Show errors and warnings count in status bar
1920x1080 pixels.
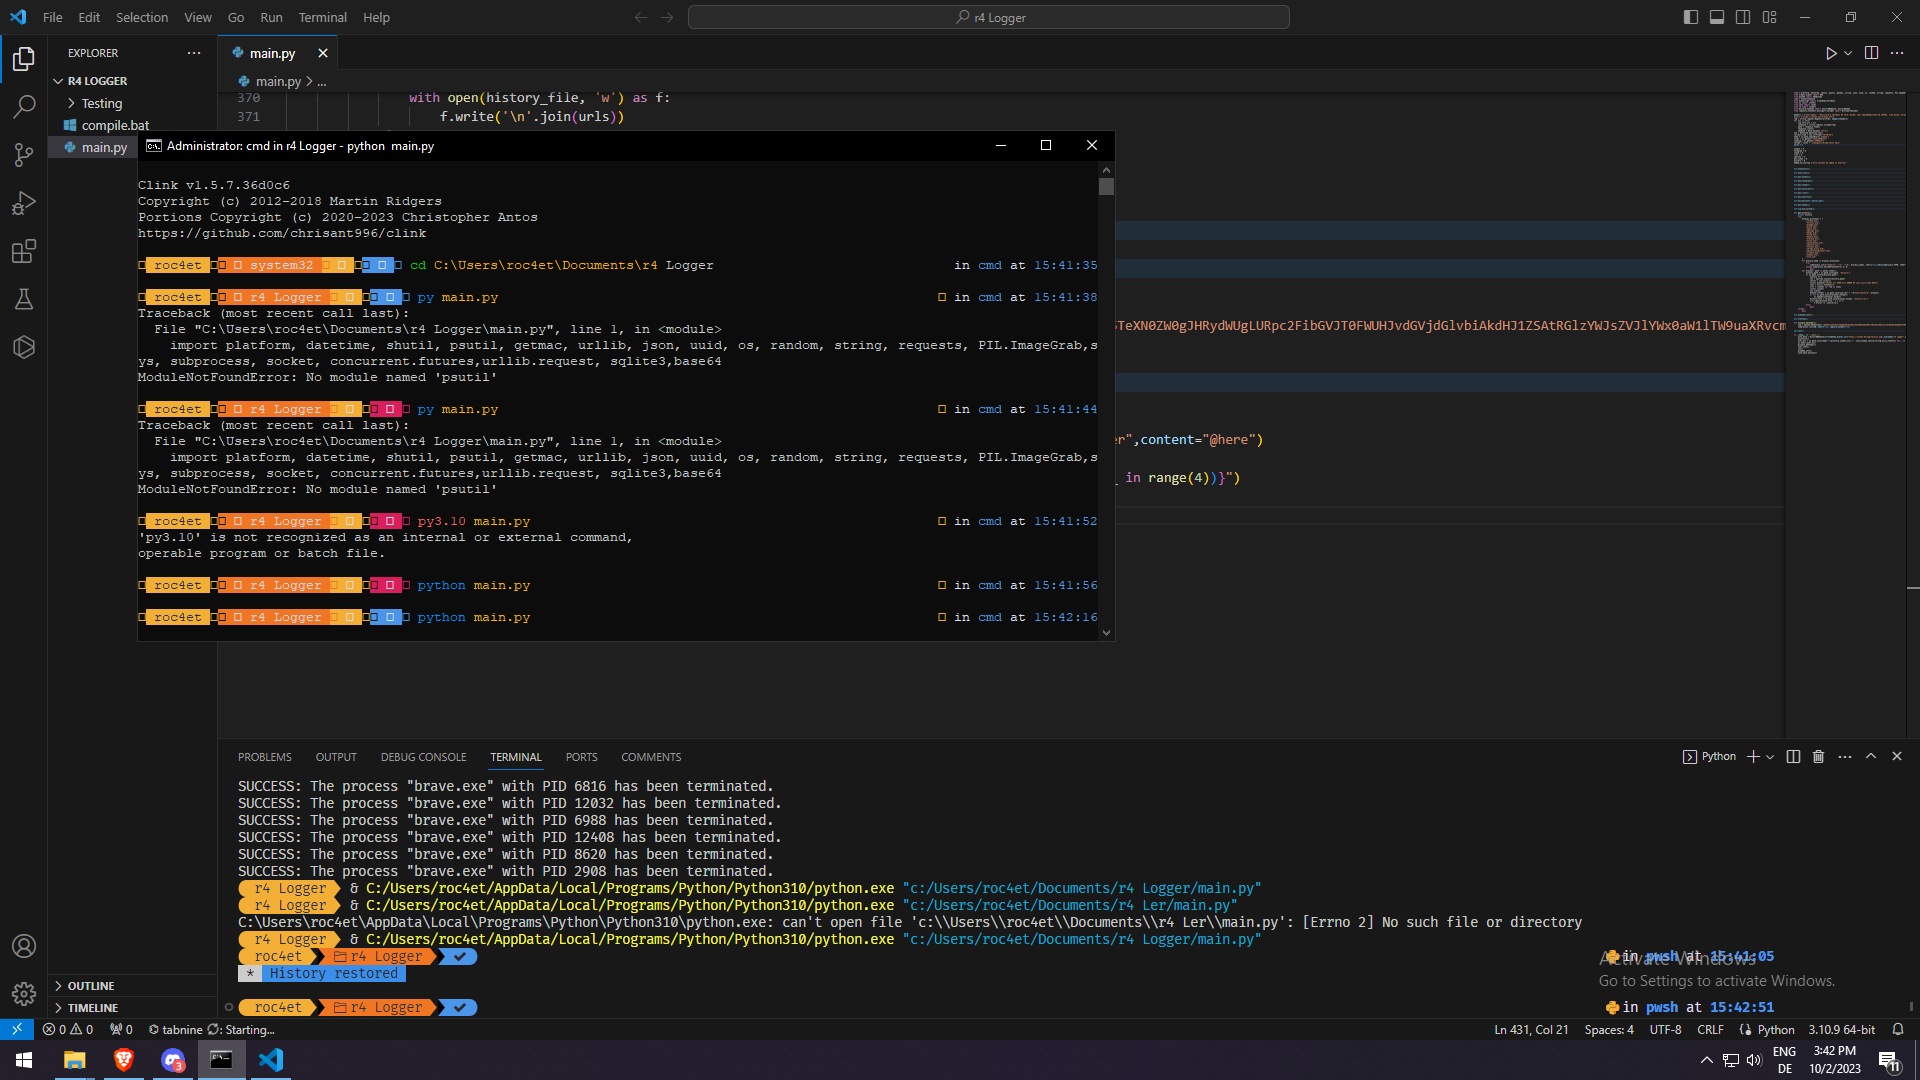tap(68, 1029)
